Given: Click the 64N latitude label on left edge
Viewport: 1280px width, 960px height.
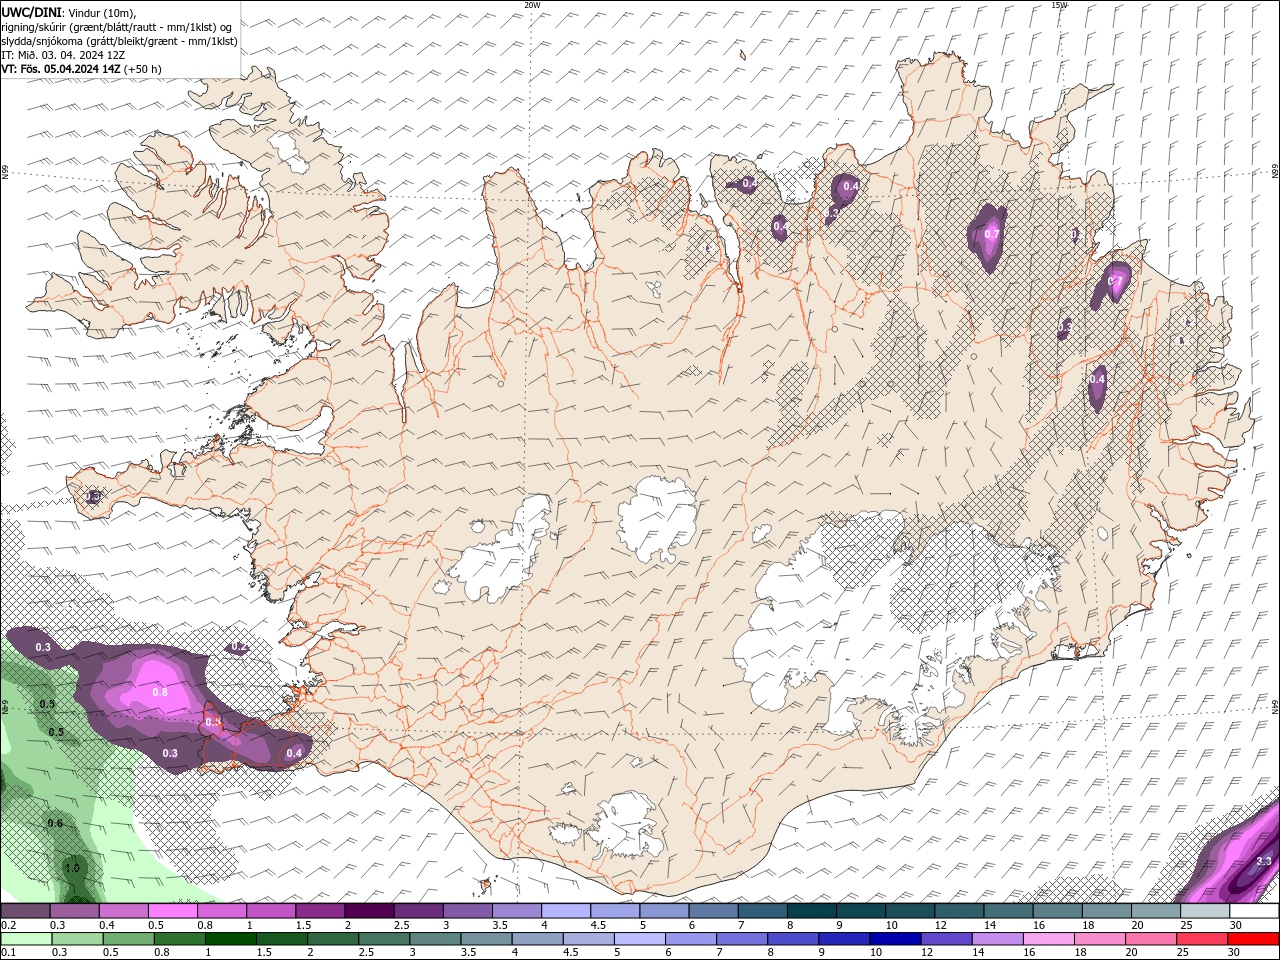Looking at the screenshot, I should pyautogui.click(x=4, y=706).
